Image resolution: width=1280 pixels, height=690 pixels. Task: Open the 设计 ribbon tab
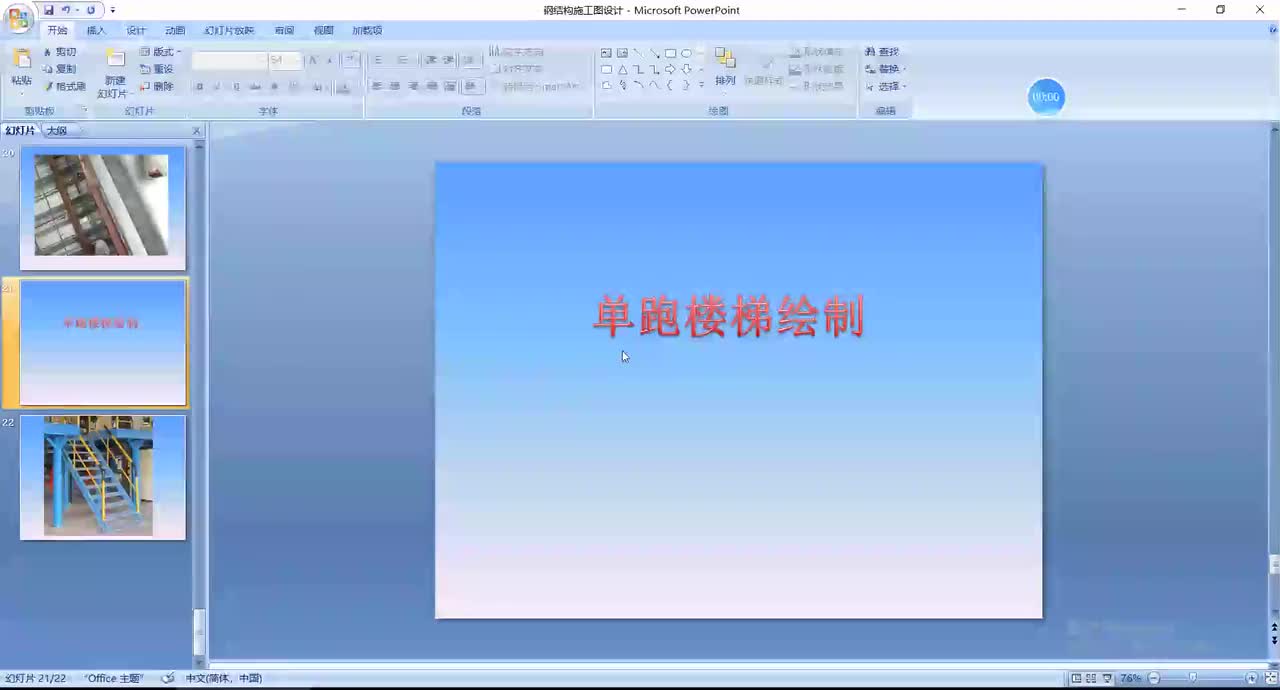pyautogui.click(x=136, y=31)
